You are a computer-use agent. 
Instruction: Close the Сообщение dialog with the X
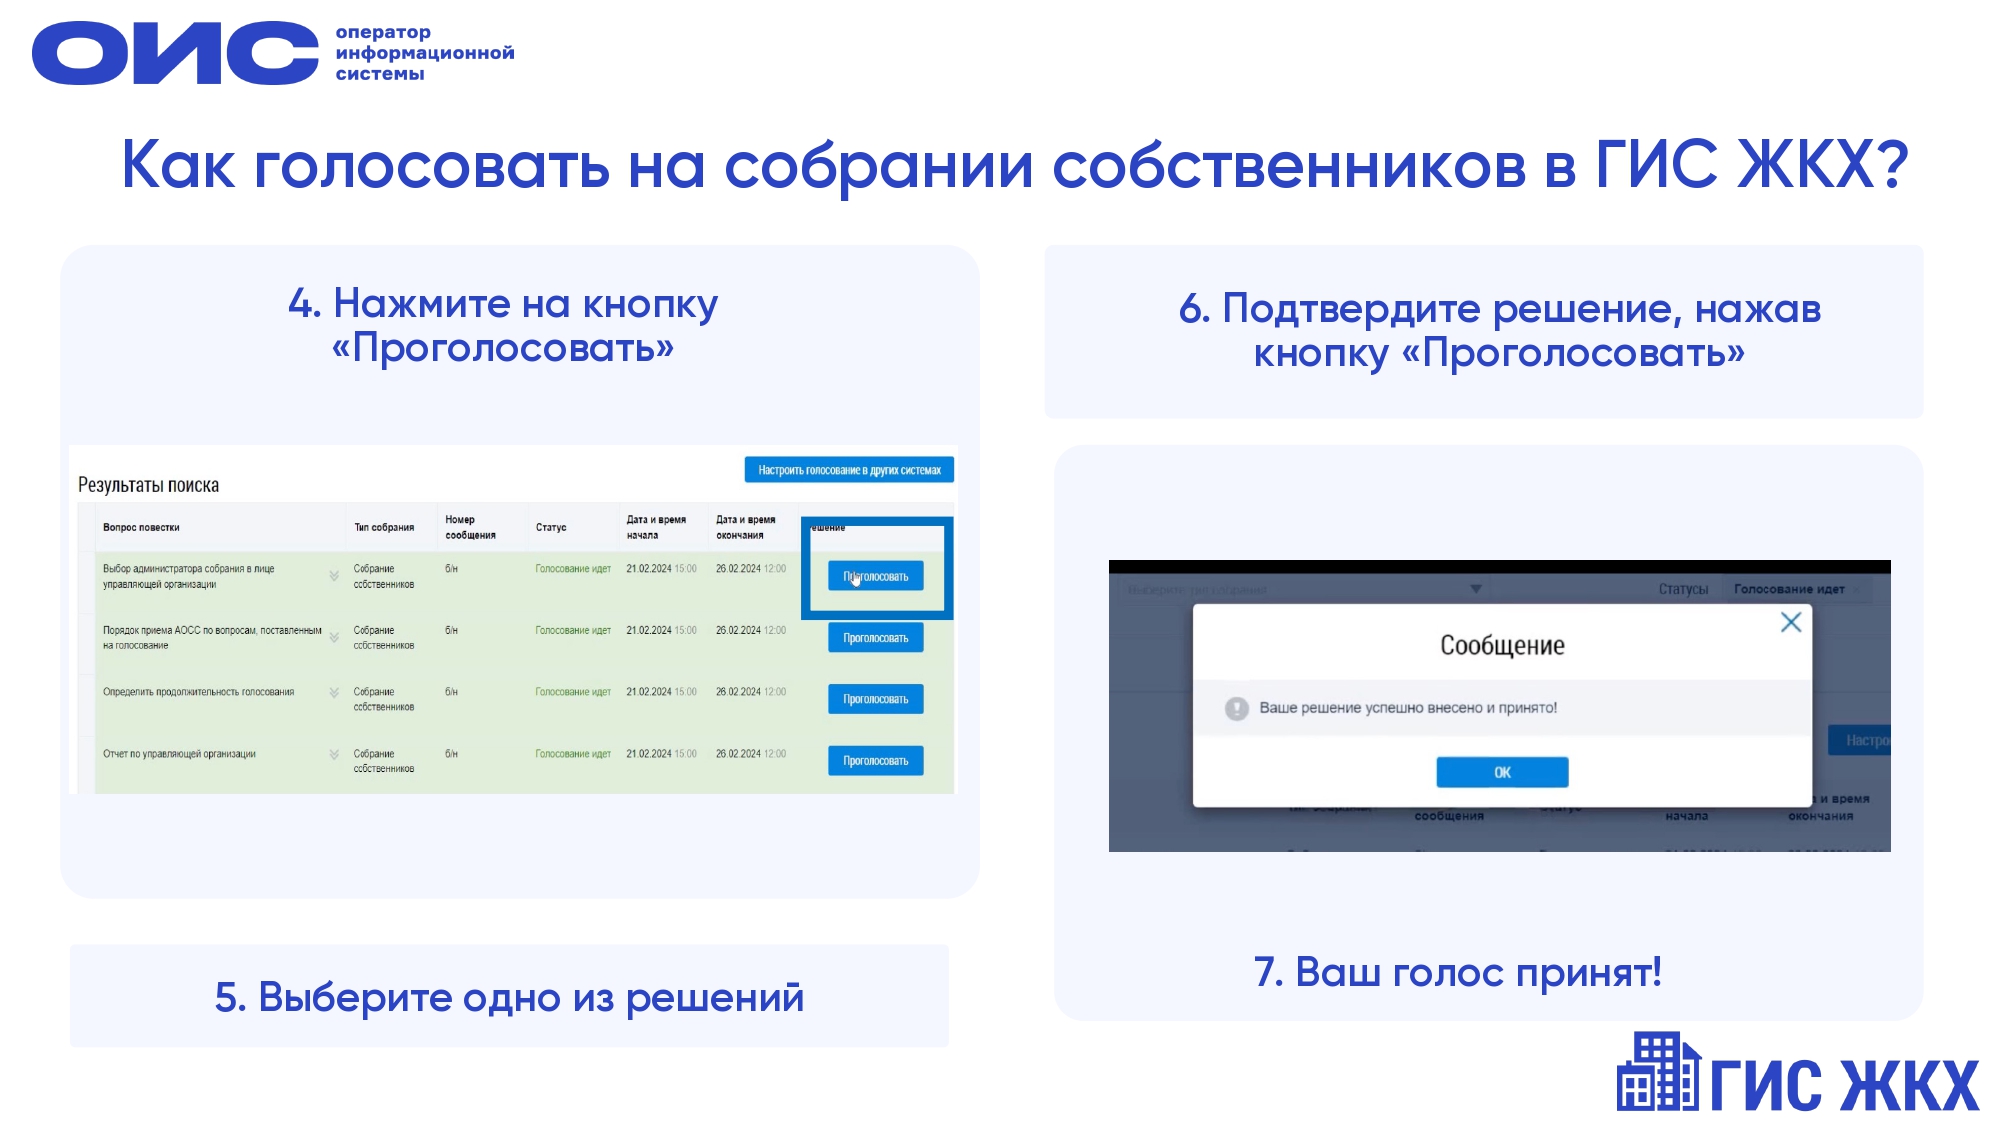(1791, 623)
